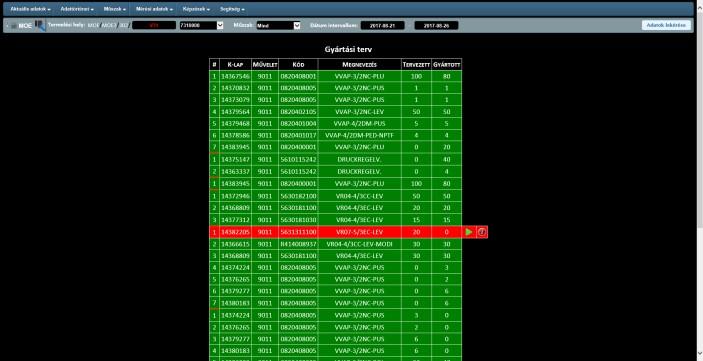Click code cell 5630181030
Screen dimensions: 703x361
click(x=298, y=220)
